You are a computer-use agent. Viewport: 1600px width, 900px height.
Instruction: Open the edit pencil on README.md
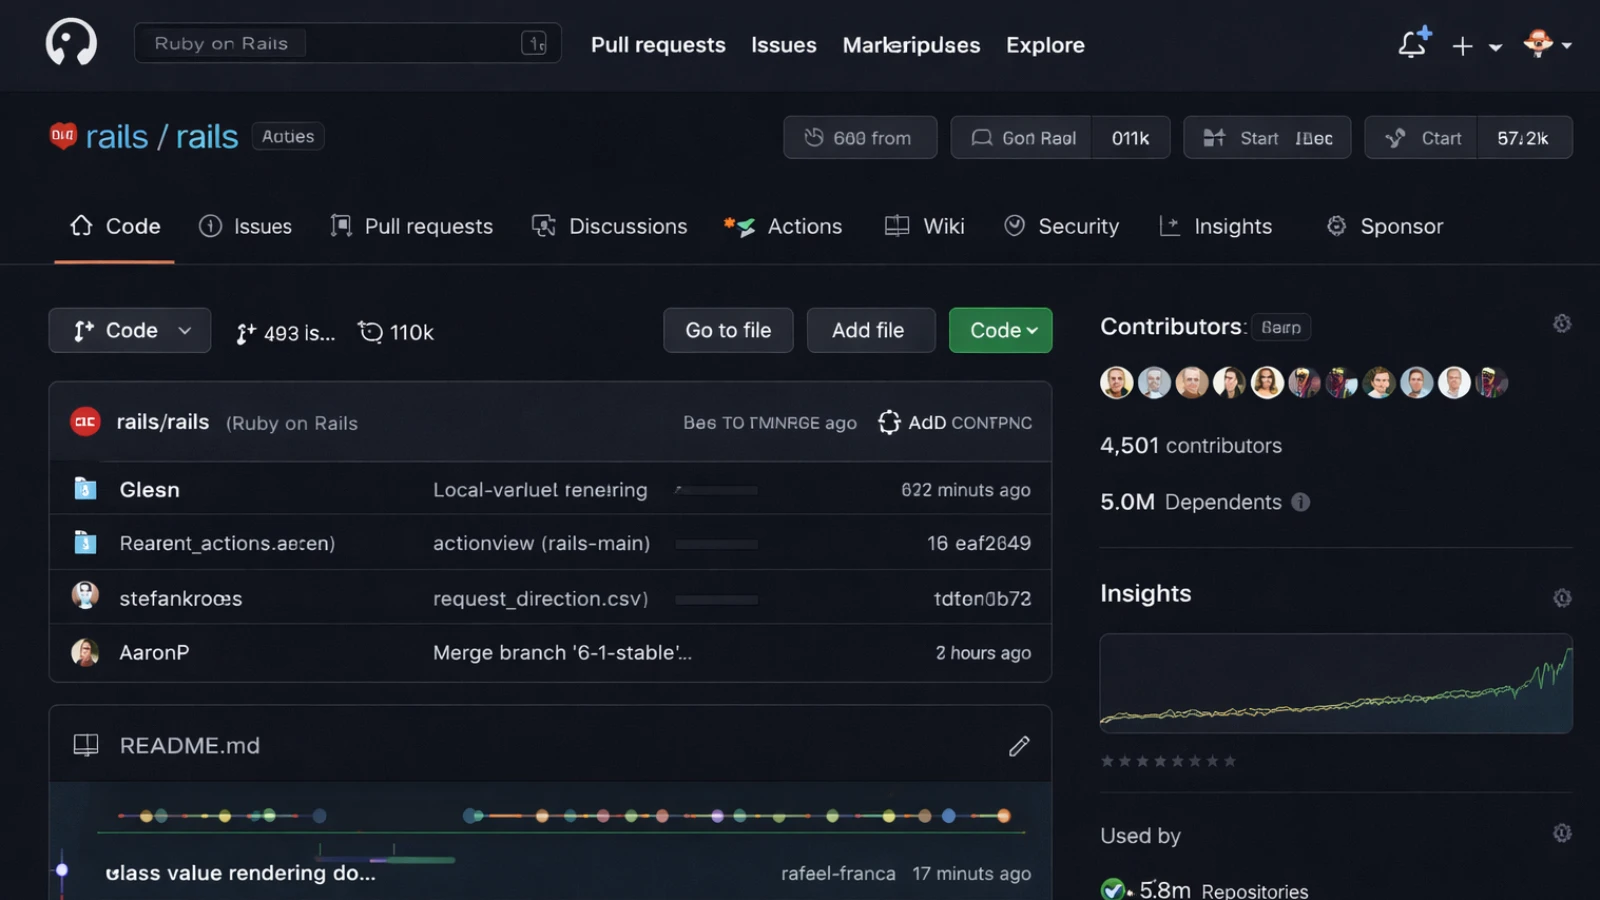pos(1019,745)
